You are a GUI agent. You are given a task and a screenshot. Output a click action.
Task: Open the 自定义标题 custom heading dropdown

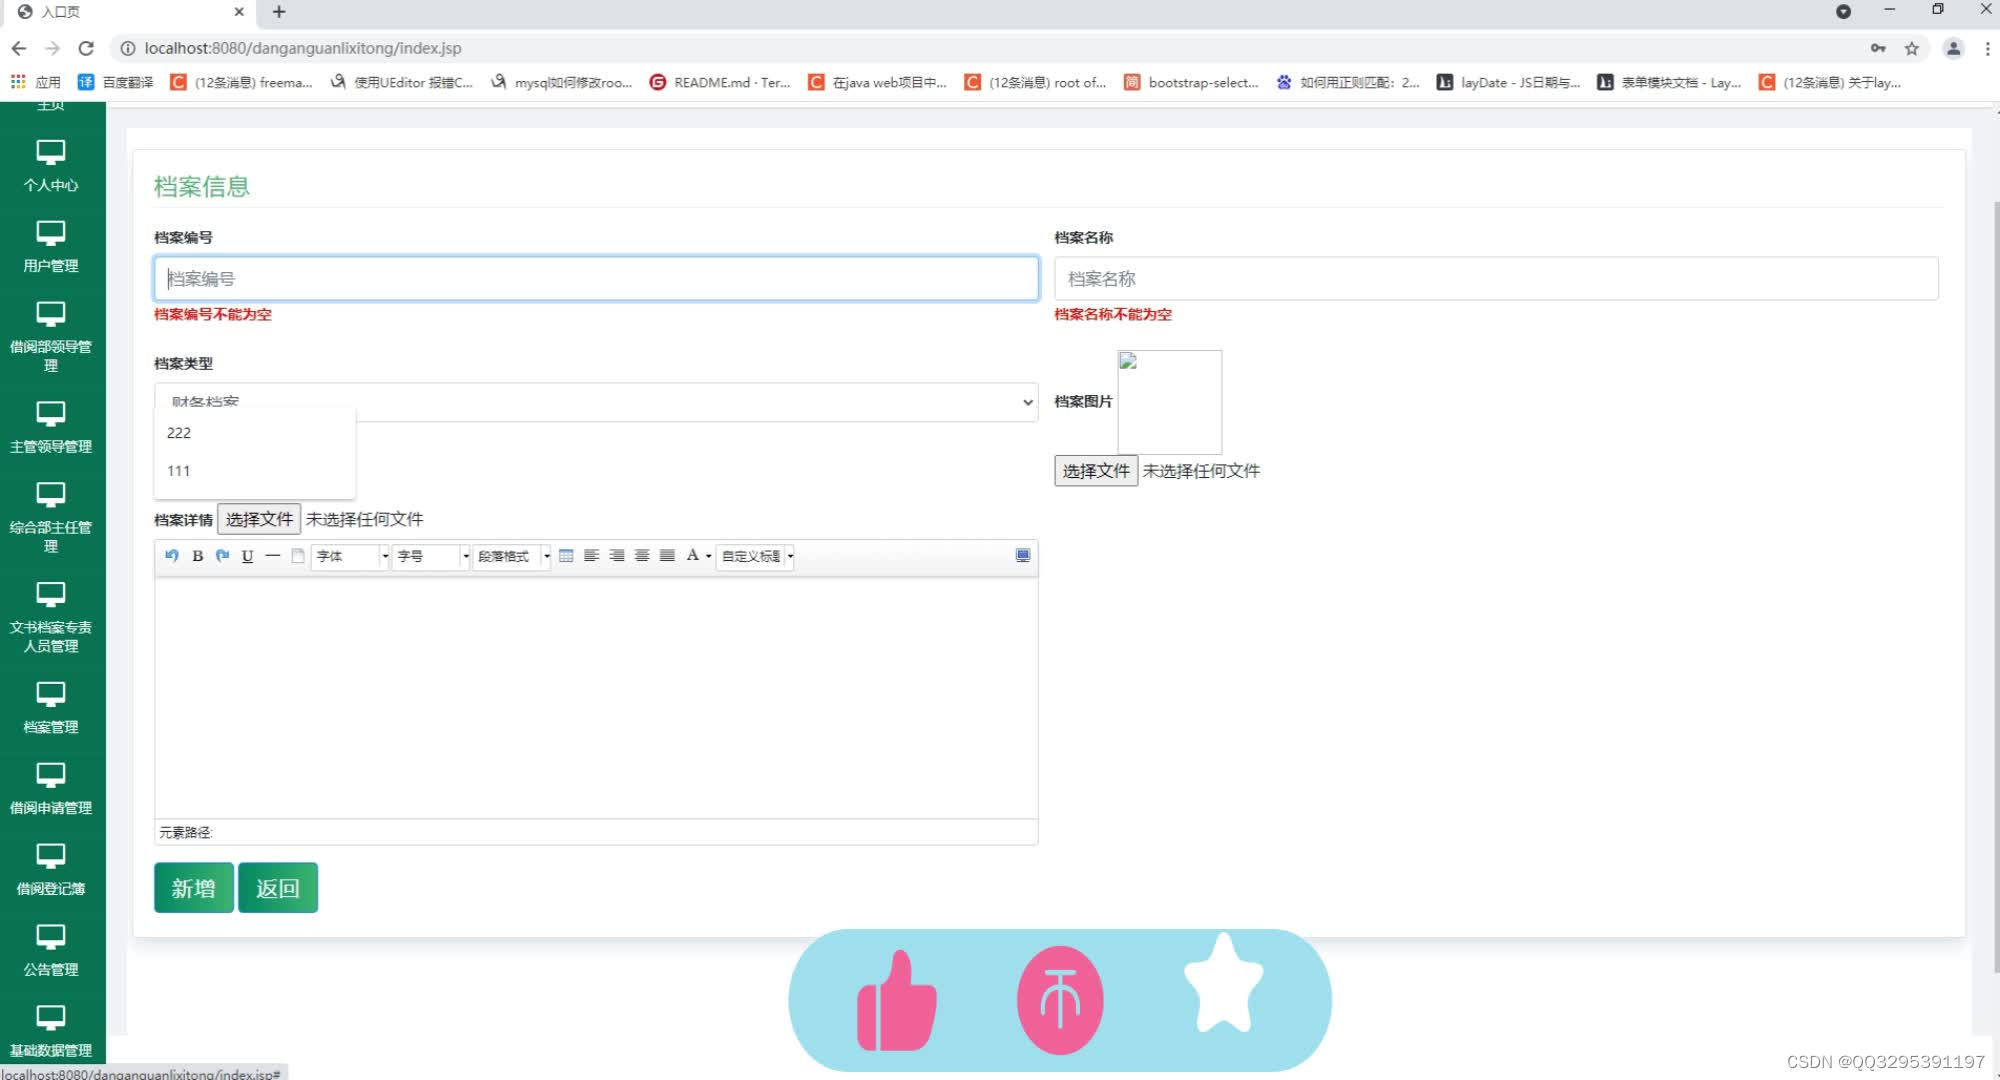[x=756, y=556]
